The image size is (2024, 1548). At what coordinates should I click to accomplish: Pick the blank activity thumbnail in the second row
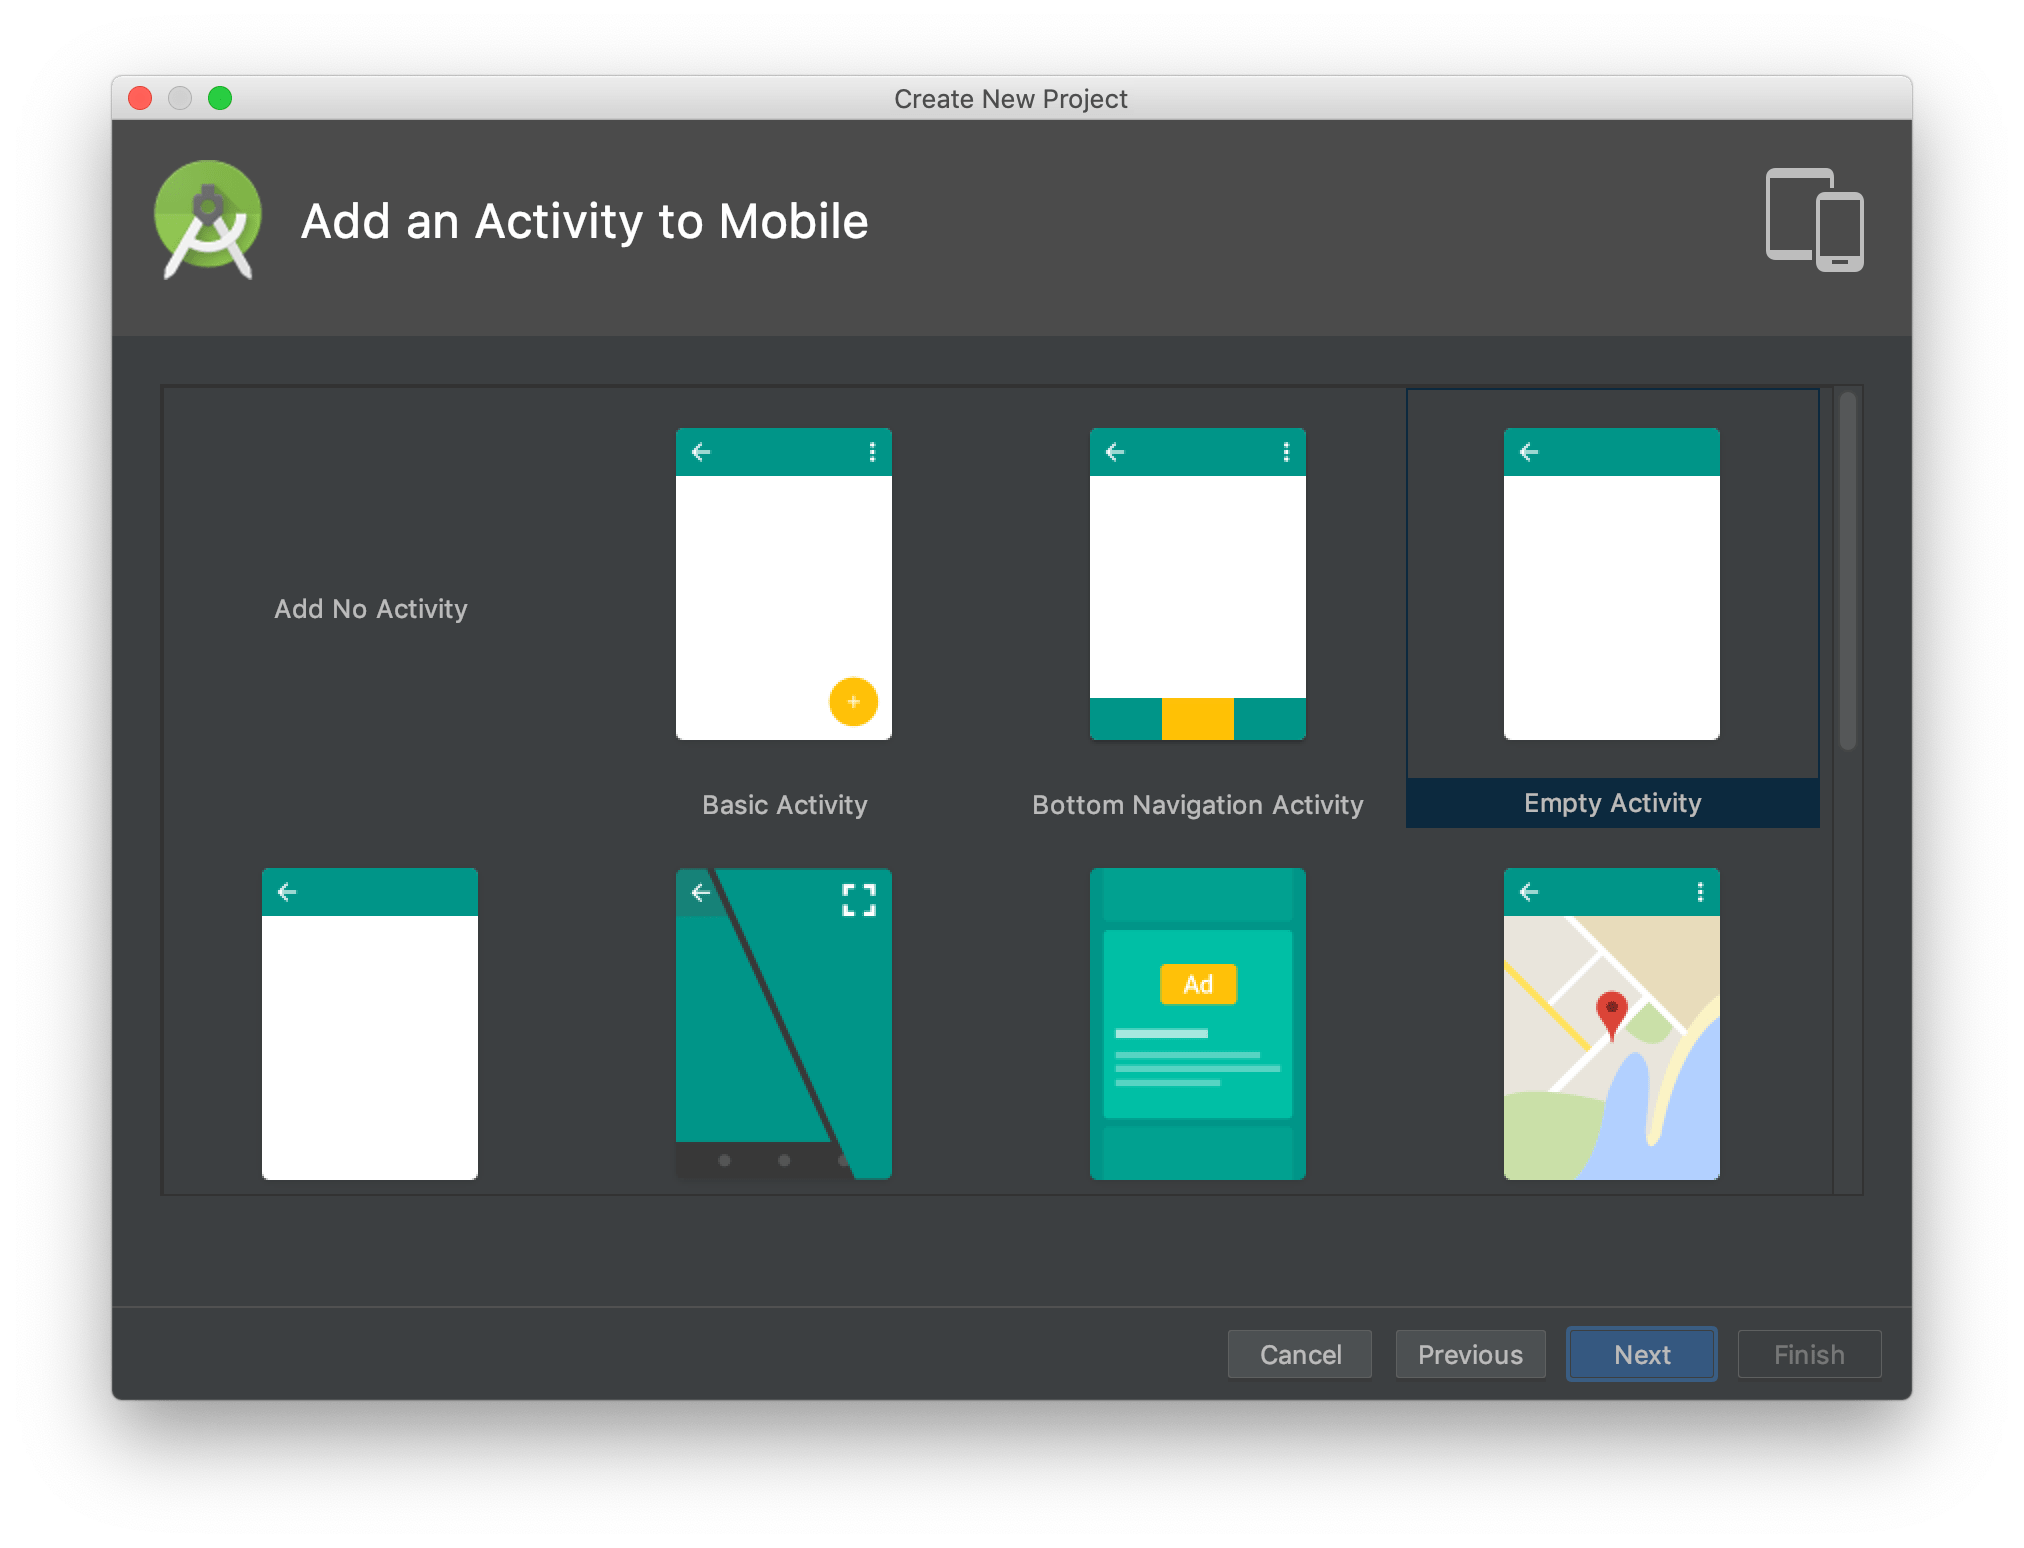point(370,1023)
